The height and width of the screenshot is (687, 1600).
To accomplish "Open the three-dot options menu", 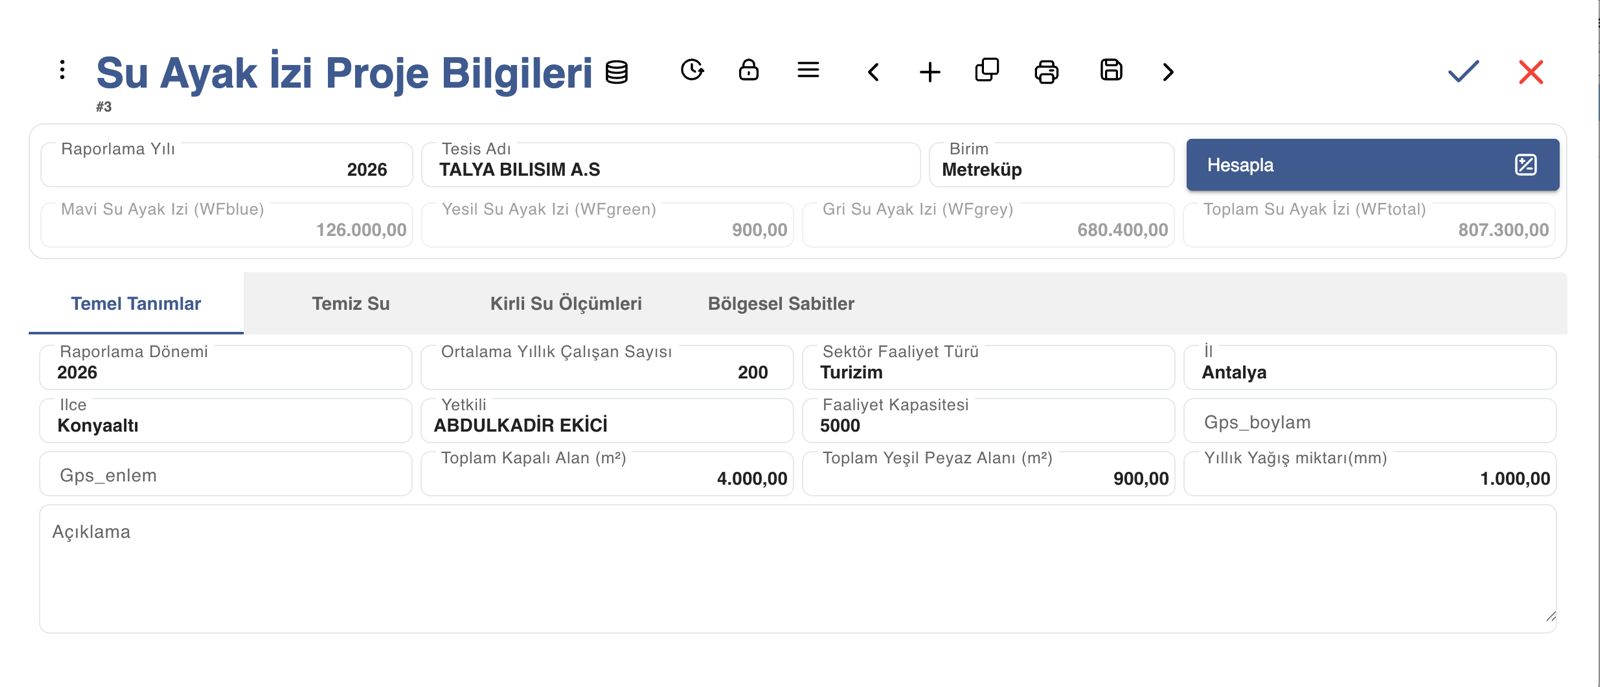I will tap(62, 69).
